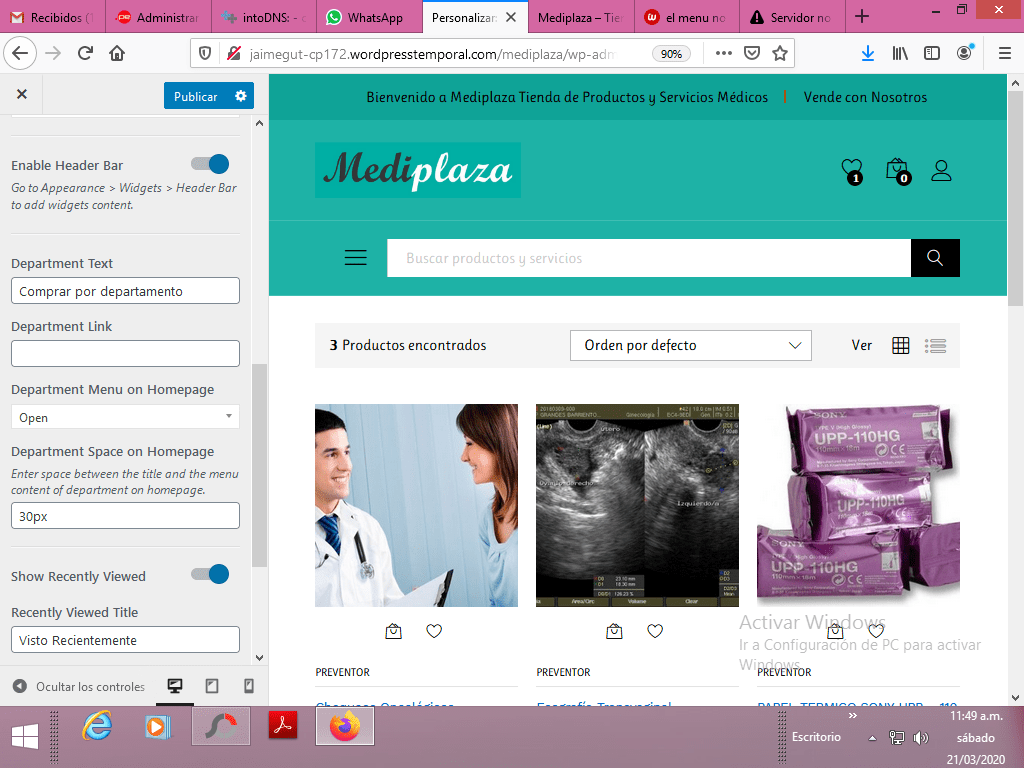
Task: Open Firefox downloads arrow
Action: point(867,53)
